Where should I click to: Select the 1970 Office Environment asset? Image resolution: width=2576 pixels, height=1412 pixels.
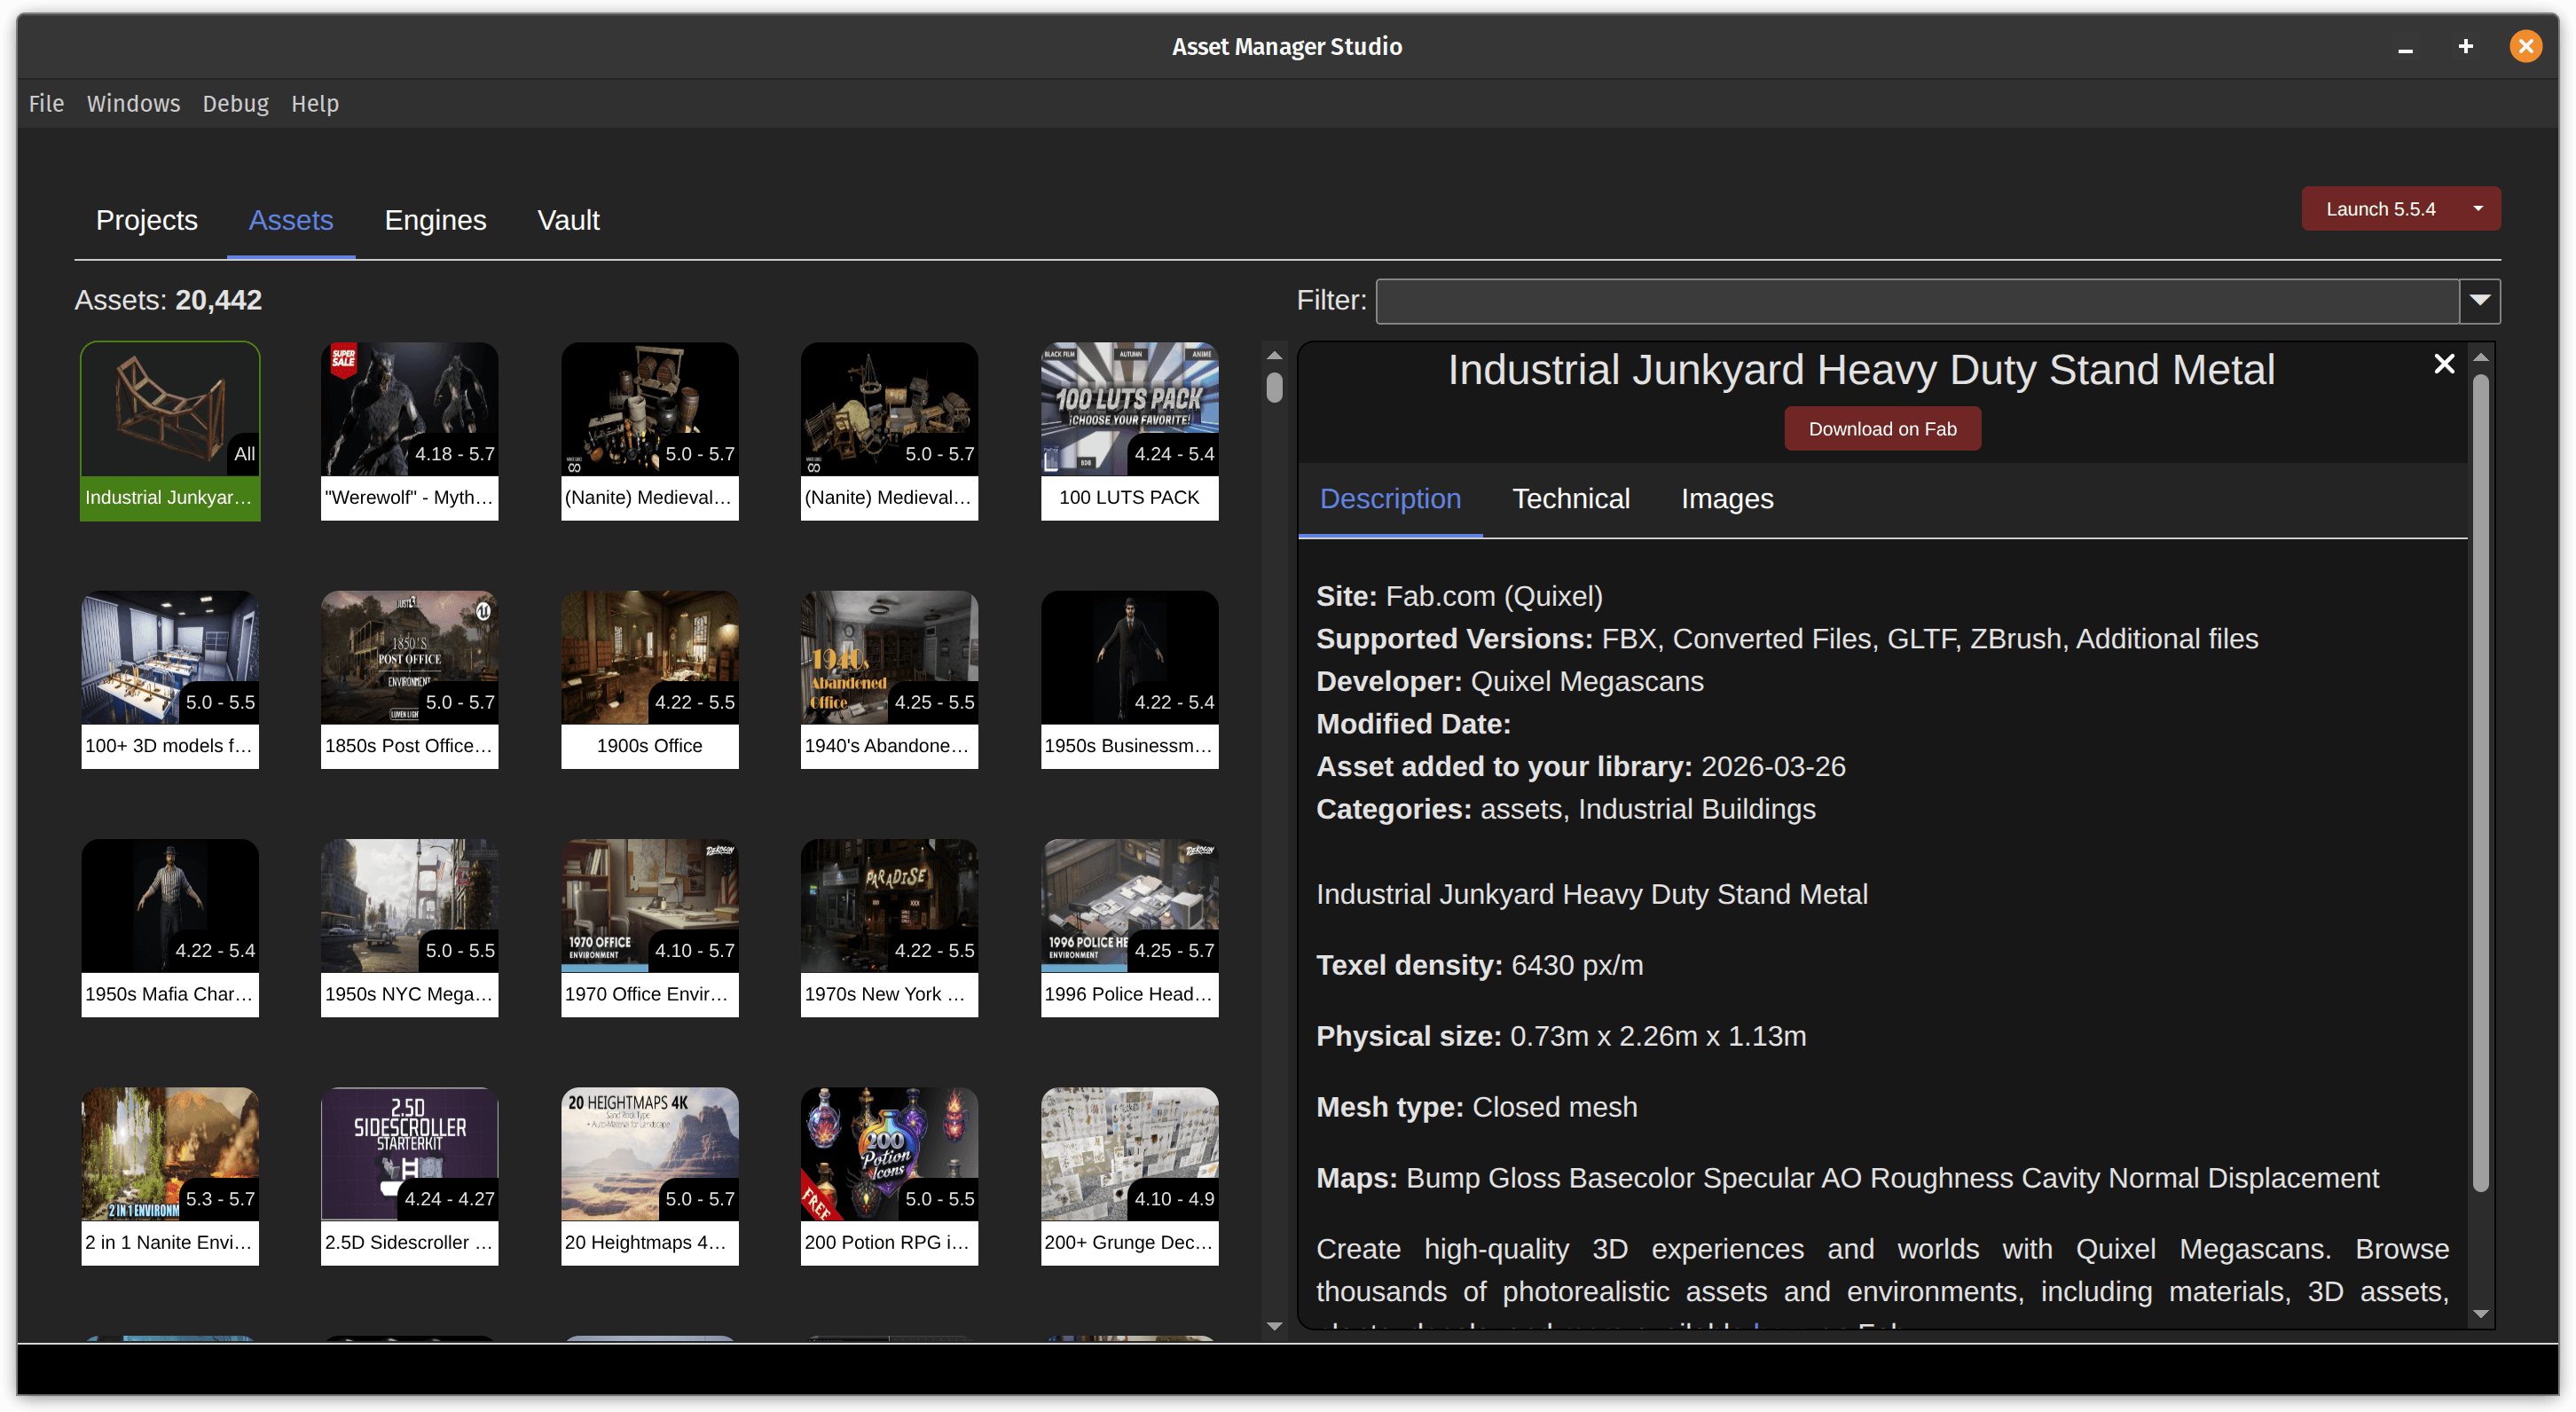649,927
